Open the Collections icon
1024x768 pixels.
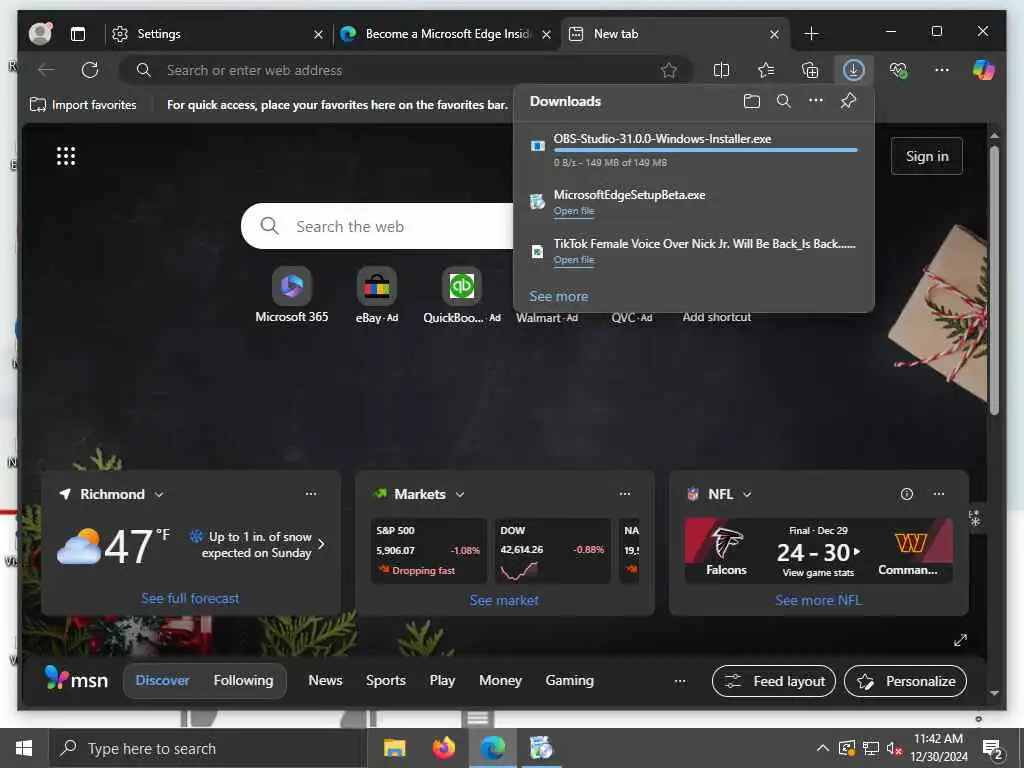810,70
